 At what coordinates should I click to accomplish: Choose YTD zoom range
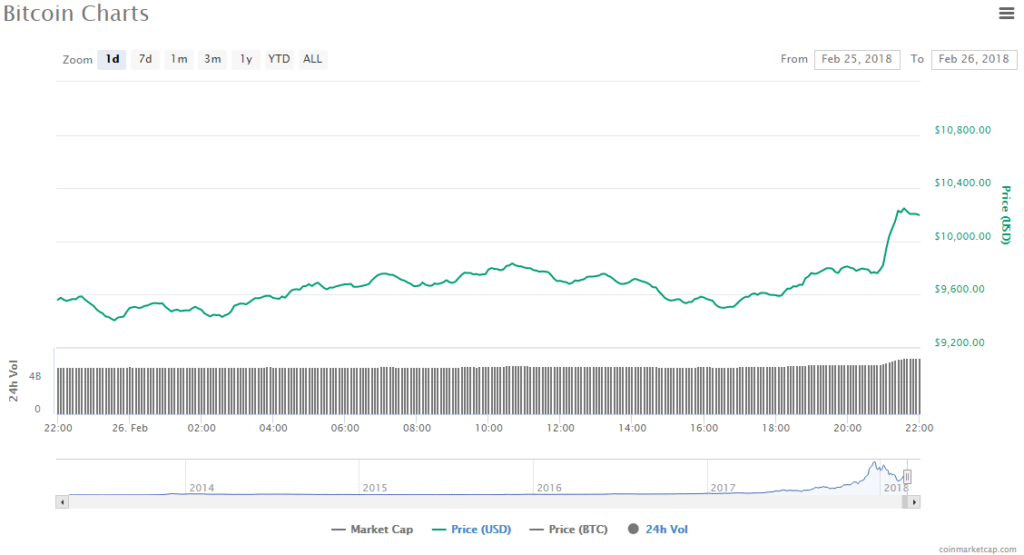click(279, 59)
